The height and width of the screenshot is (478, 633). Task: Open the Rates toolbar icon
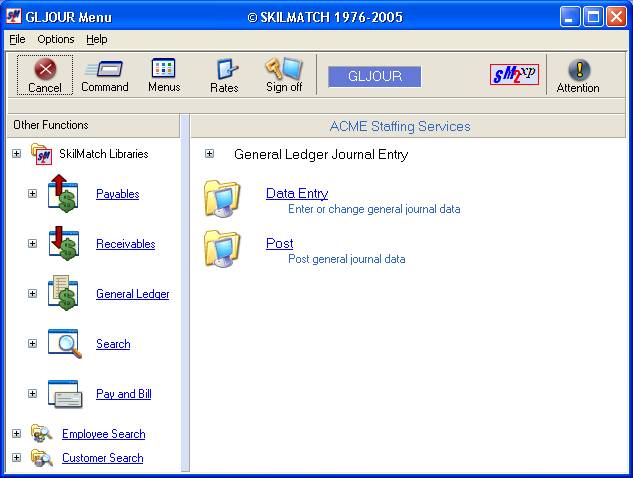(226, 69)
